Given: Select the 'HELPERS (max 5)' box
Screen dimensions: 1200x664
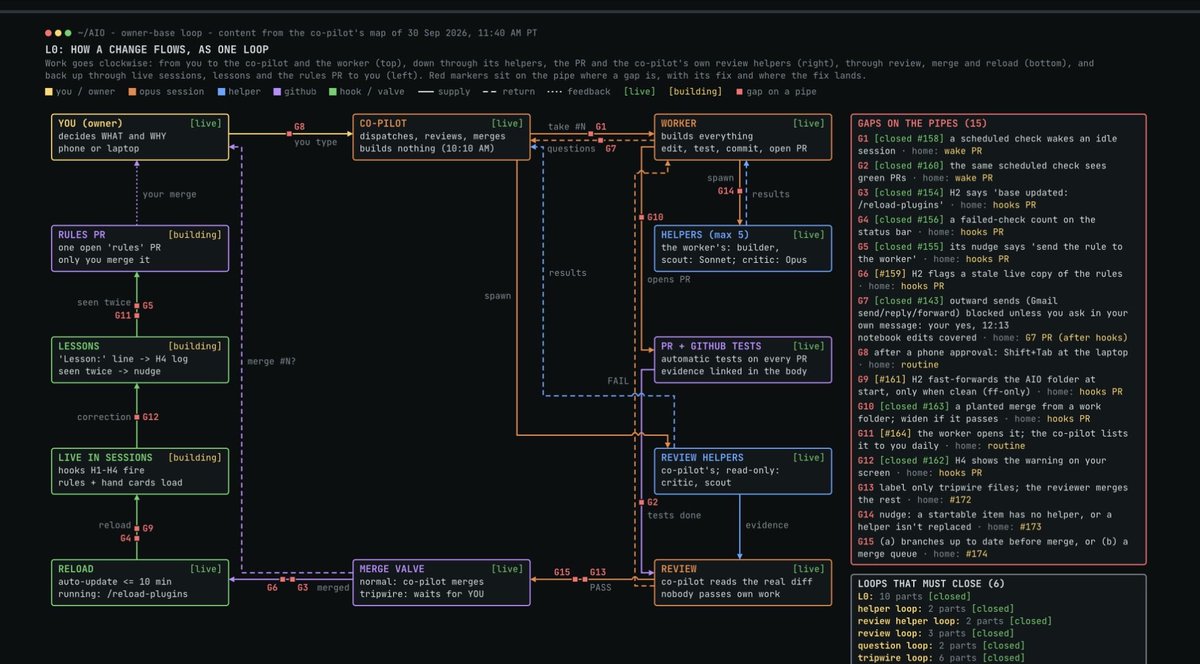Looking at the screenshot, I should (x=743, y=249).
